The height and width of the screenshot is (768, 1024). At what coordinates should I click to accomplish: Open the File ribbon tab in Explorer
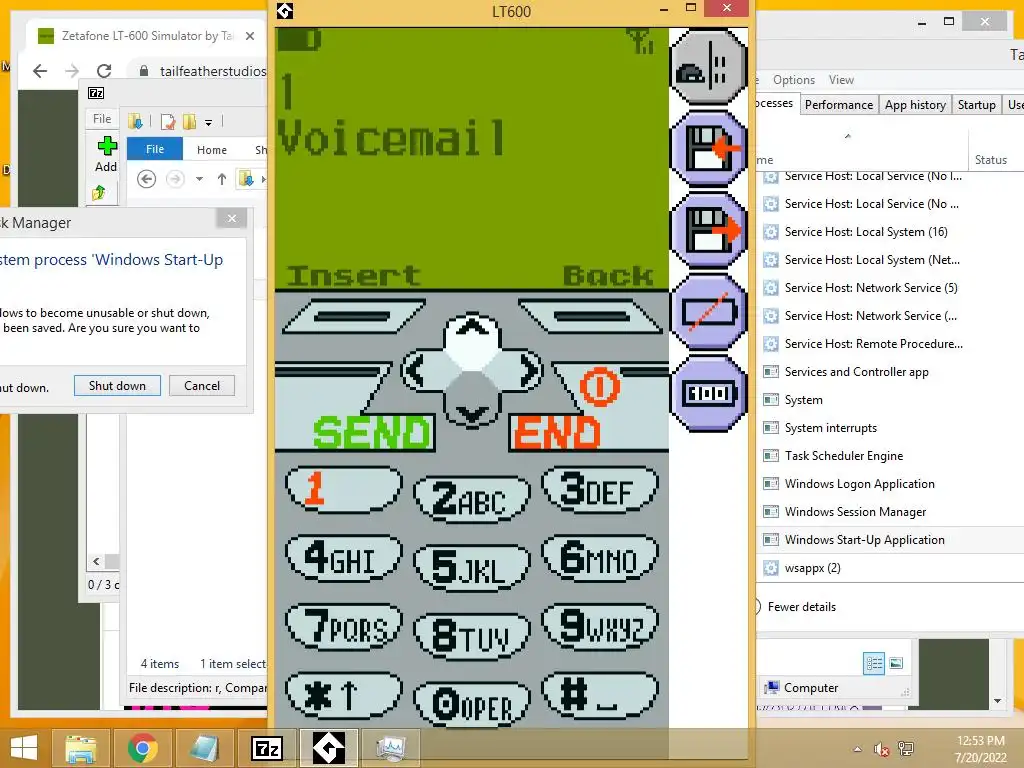pos(155,149)
